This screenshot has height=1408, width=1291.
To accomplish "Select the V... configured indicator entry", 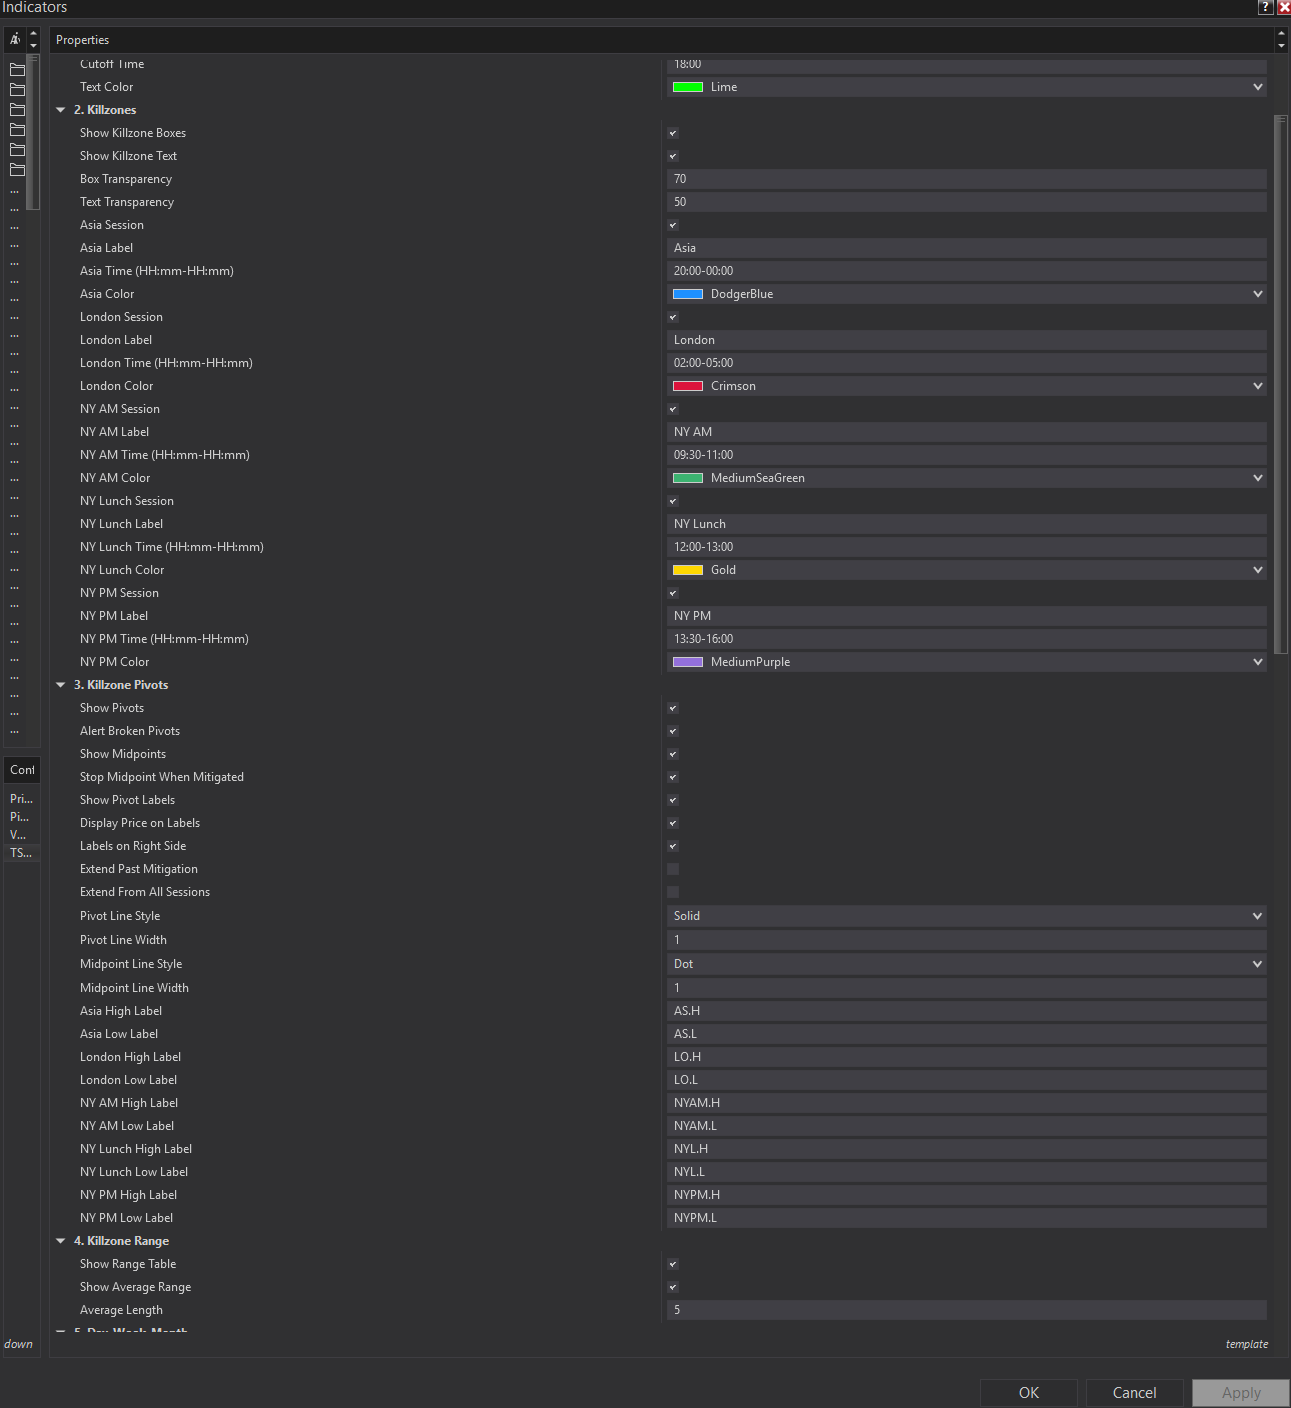I will [x=21, y=835].
